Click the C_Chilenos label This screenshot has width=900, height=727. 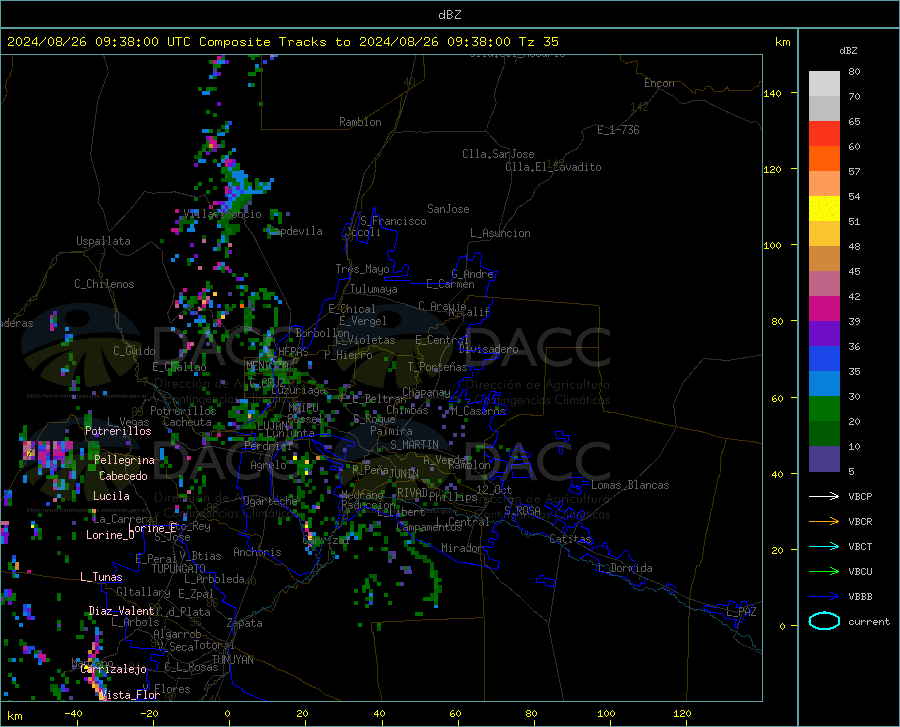pos(104,284)
